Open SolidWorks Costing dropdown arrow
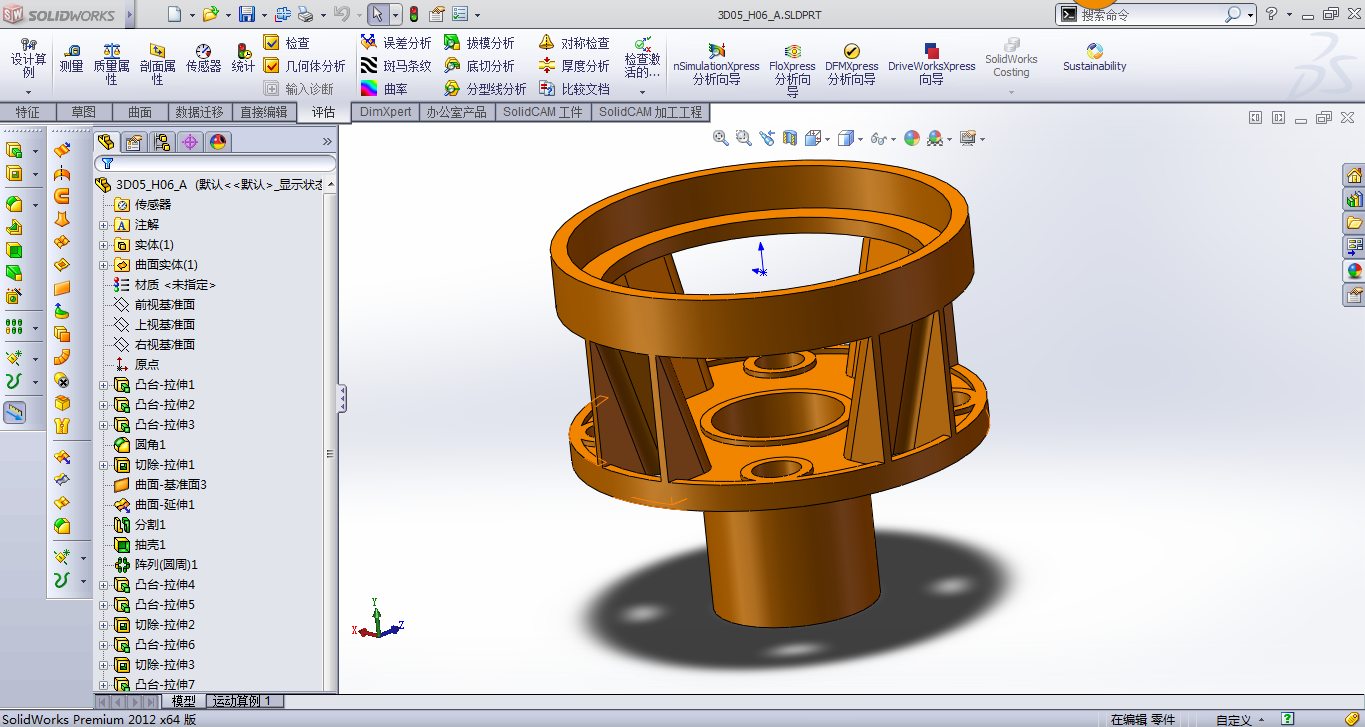The height and width of the screenshot is (727, 1365). coord(1011,93)
